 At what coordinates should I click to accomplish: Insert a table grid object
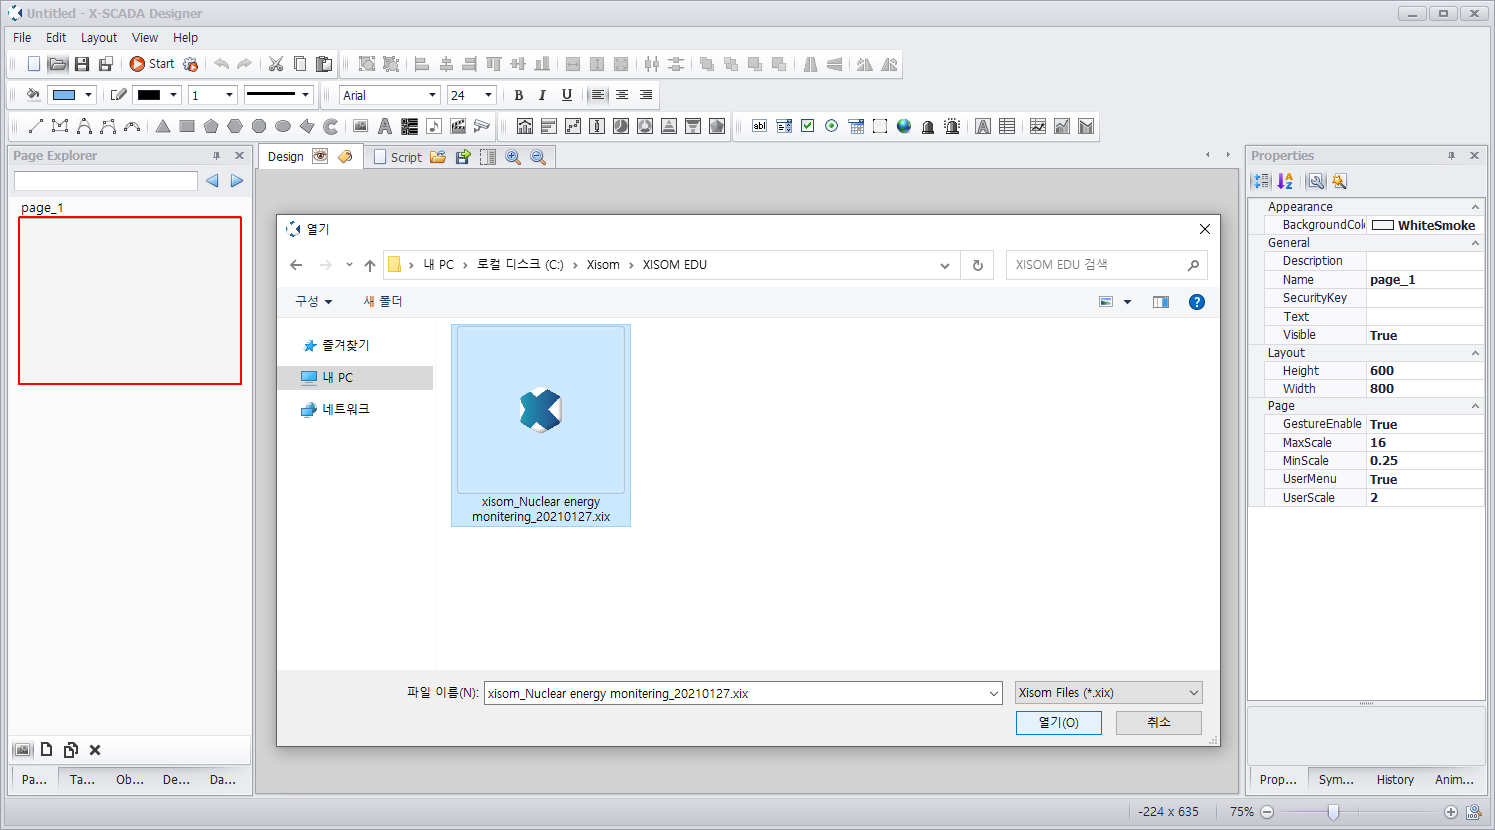click(1007, 126)
